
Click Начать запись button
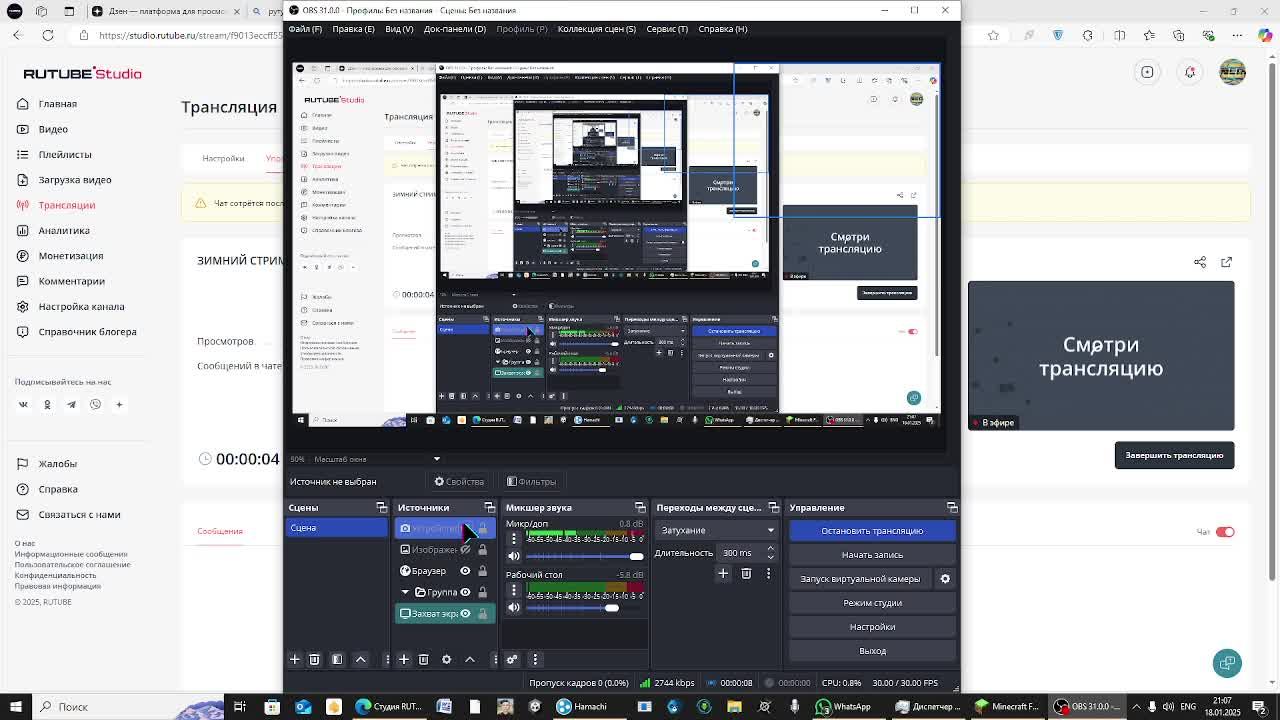(872, 555)
